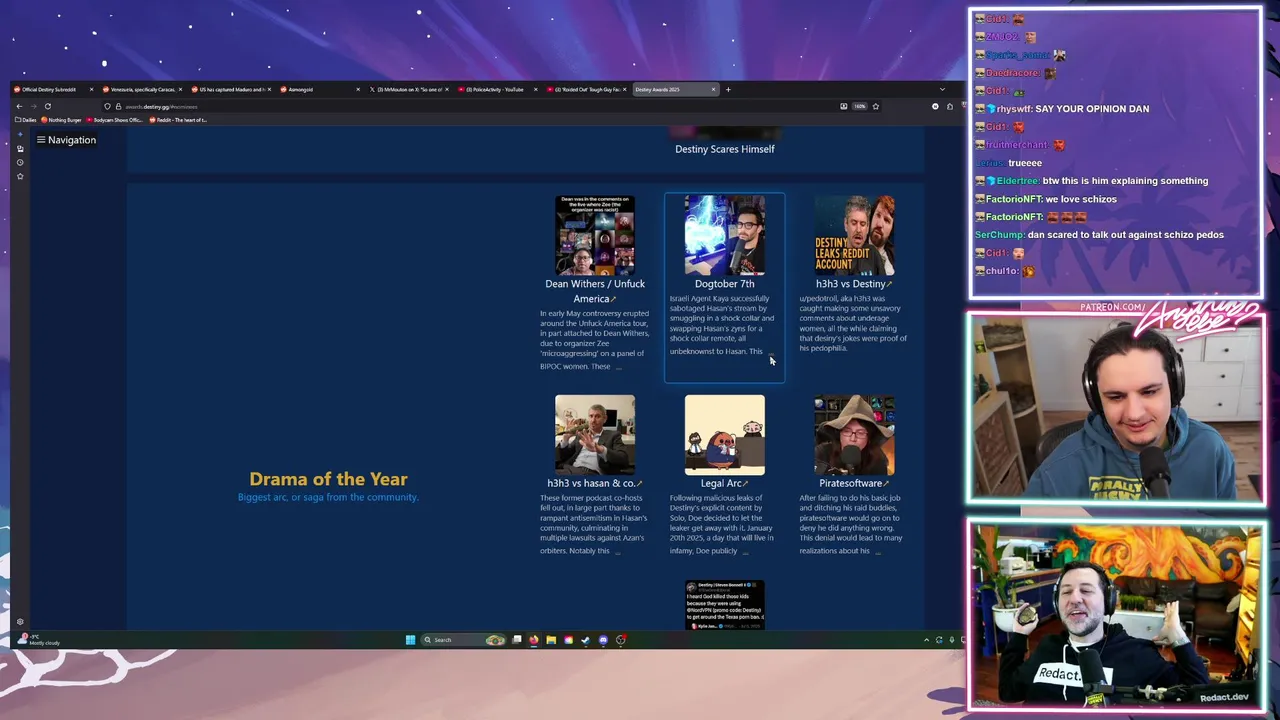Select the Dean Withers nominee thumbnail
Screen dimensions: 1280x720
click(595, 235)
